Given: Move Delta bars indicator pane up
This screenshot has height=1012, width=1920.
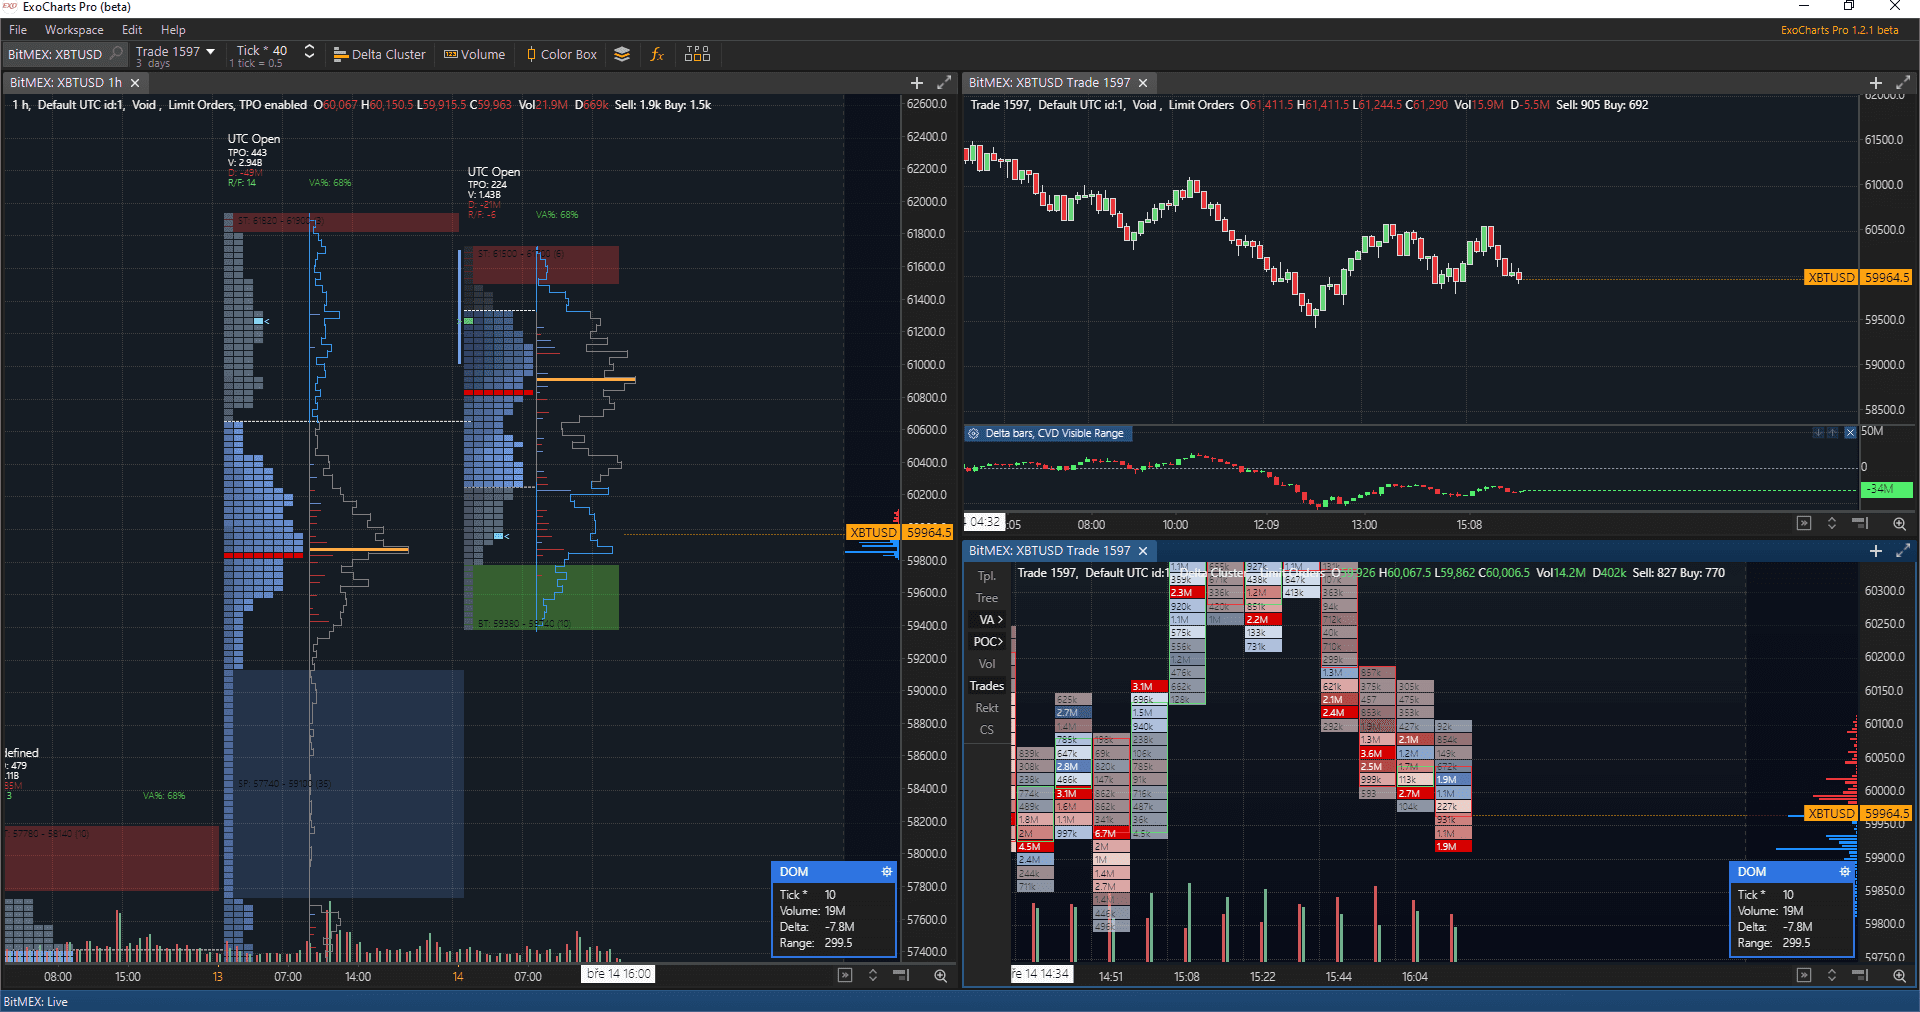Looking at the screenshot, I should click(1833, 433).
